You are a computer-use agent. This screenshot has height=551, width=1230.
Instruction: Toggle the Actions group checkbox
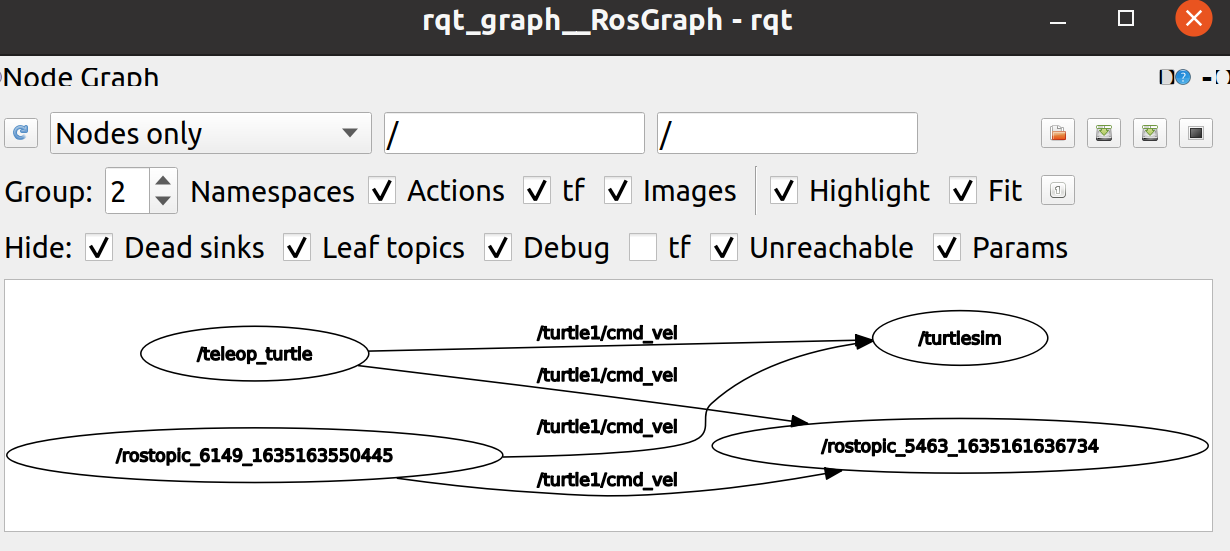[382, 190]
